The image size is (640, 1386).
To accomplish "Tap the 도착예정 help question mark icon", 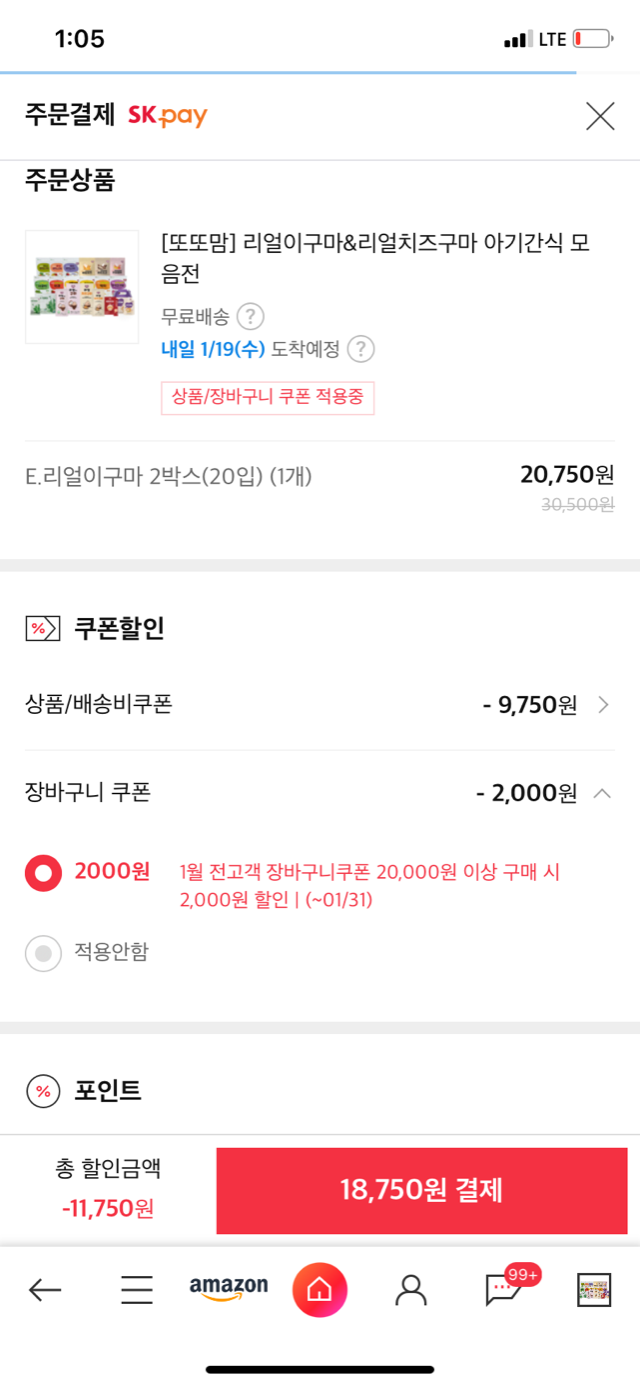I will coord(361,349).
